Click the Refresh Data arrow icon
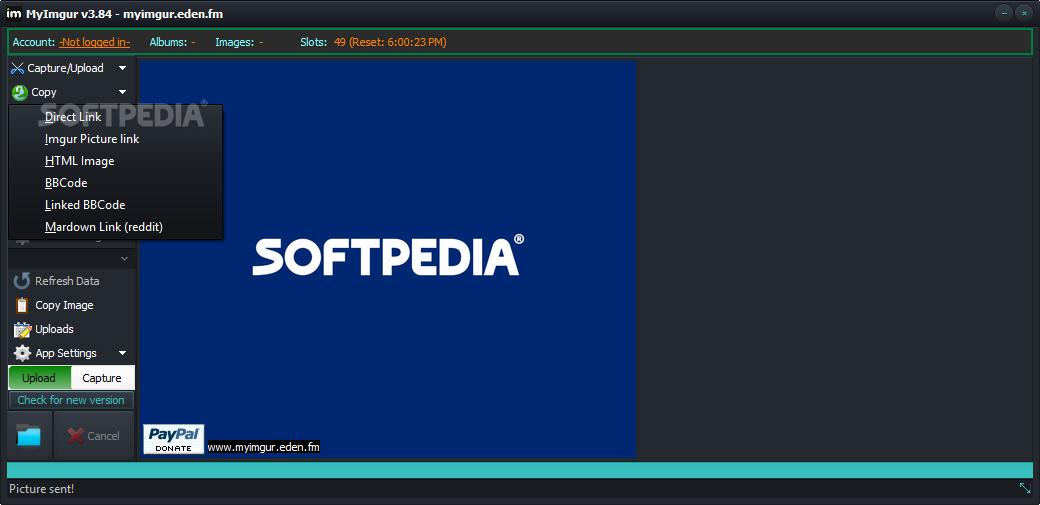Viewport: 1040px width, 505px height. [22, 281]
